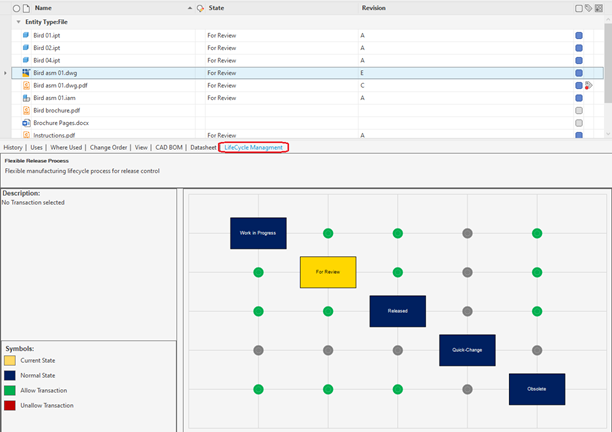Viewport: 612px width, 432px height.
Task: Switch to the Where Used tab
Action: pyautogui.click(x=66, y=148)
